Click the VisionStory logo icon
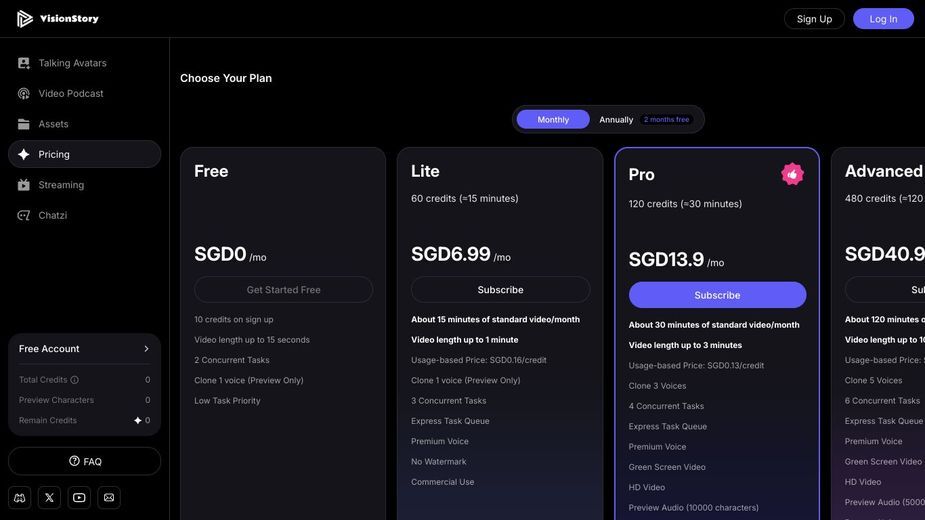925x520 pixels. coord(24,19)
